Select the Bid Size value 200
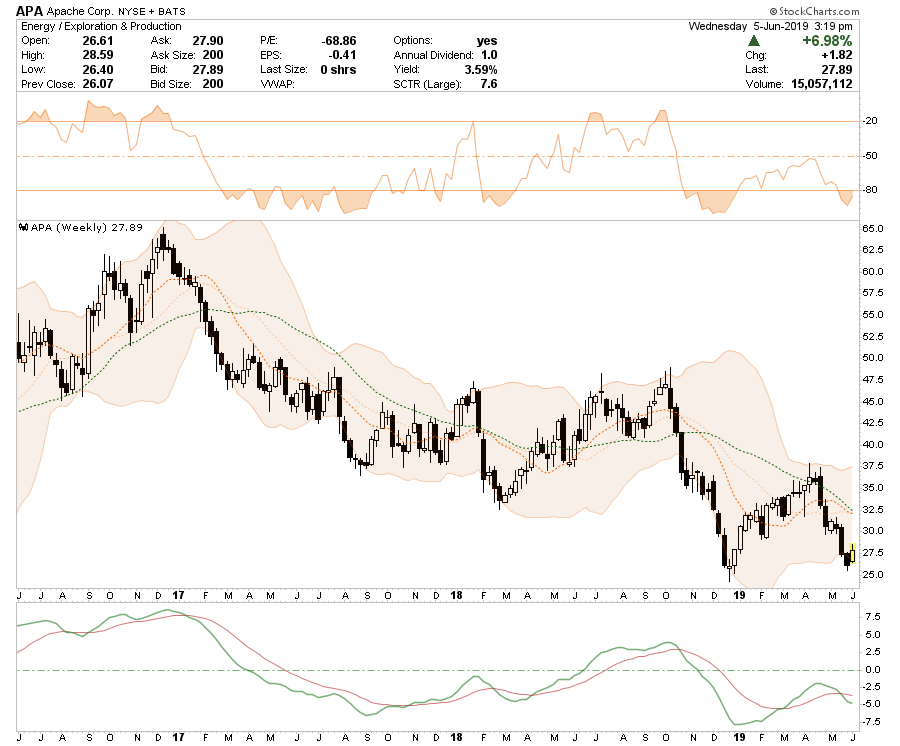This screenshot has height=746, width=900. click(x=213, y=84)
